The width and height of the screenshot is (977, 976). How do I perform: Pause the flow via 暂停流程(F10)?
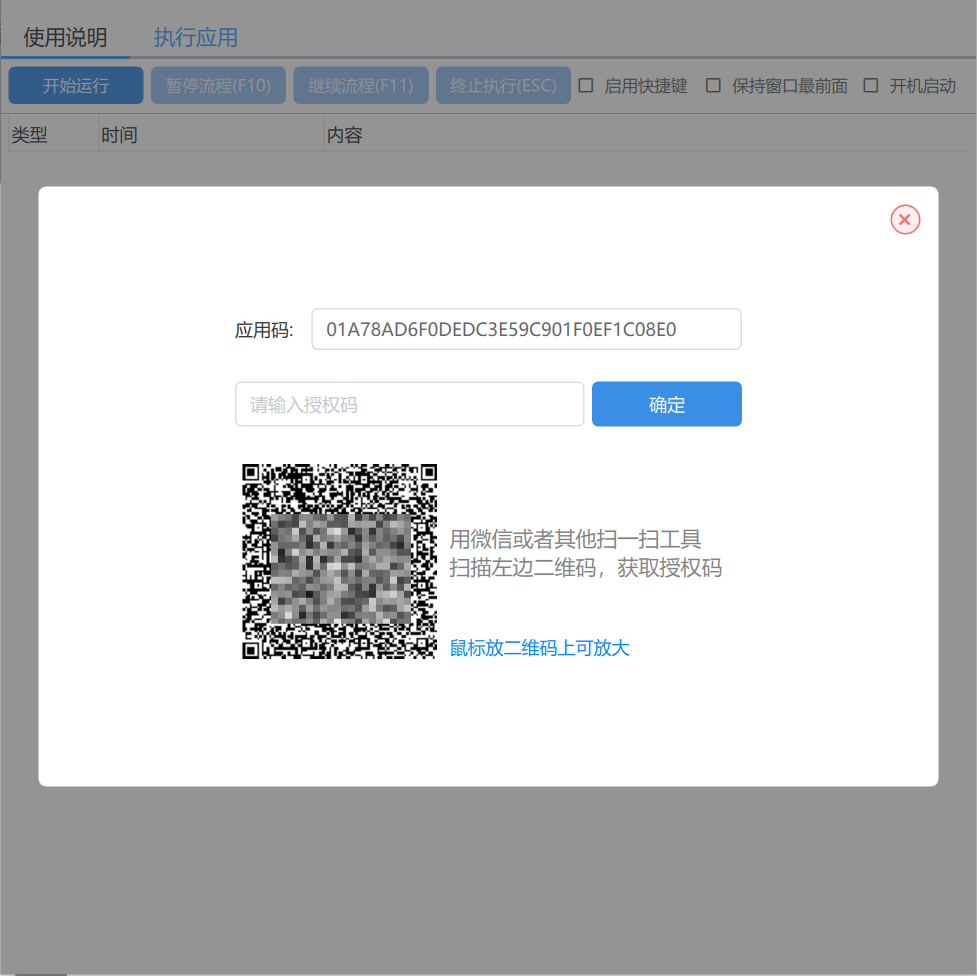click(218, 85)
